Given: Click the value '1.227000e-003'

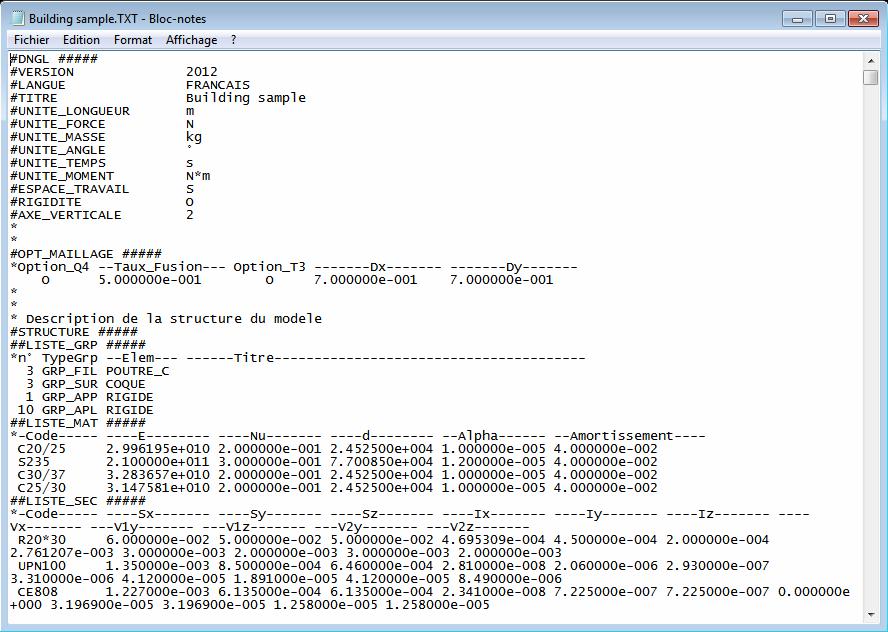Looking at the screenshot, I should (157, 592).
